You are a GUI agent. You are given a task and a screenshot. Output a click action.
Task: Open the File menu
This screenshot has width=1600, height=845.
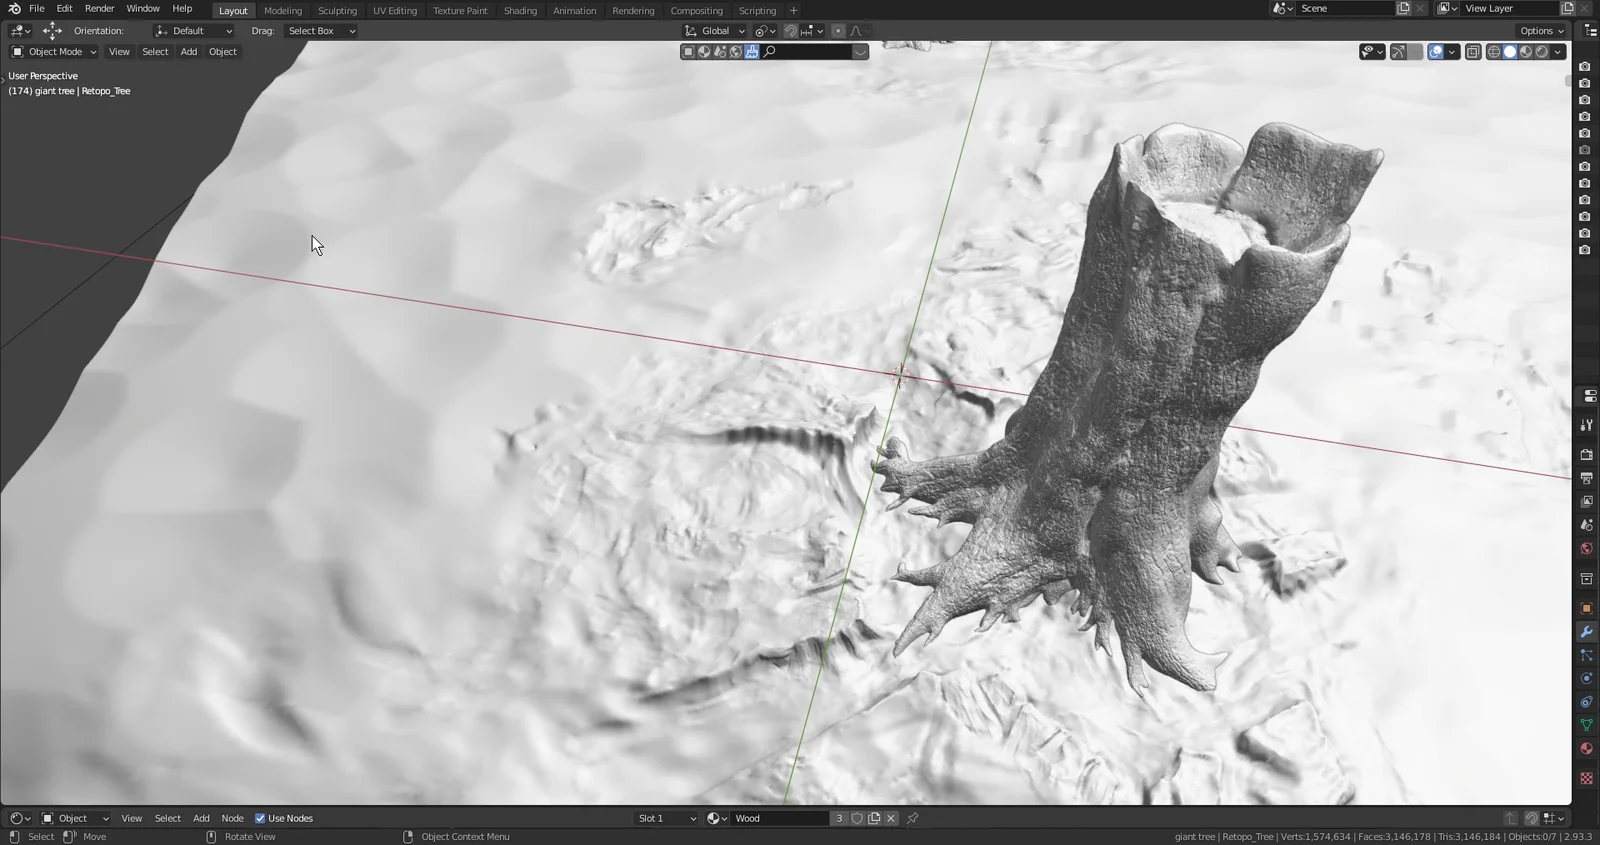(x=36, y=9)
